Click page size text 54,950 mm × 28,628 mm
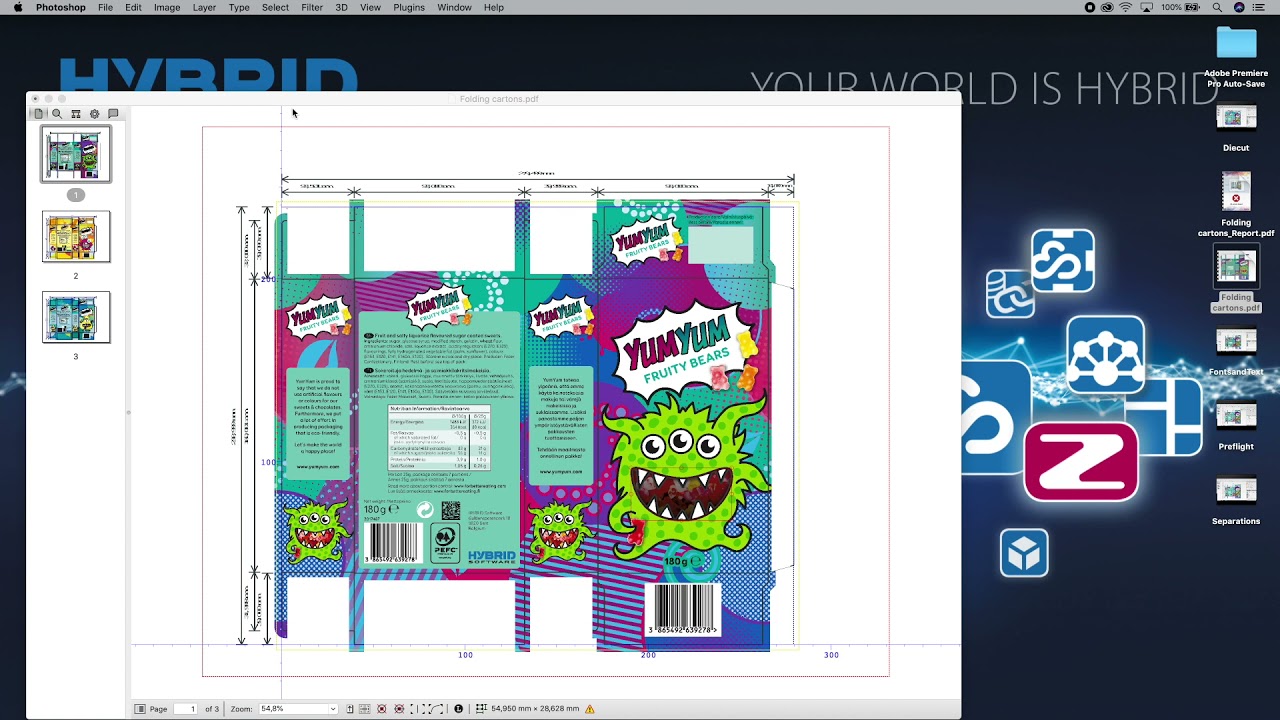This screenshot has height=720, width=1280. coord(535,709)
